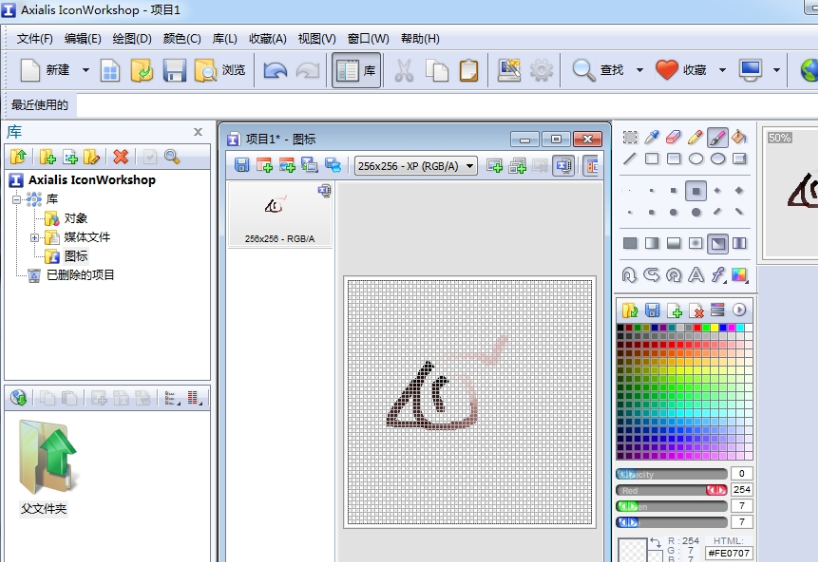Select the eyedropper color picker tool

[652, 137]
